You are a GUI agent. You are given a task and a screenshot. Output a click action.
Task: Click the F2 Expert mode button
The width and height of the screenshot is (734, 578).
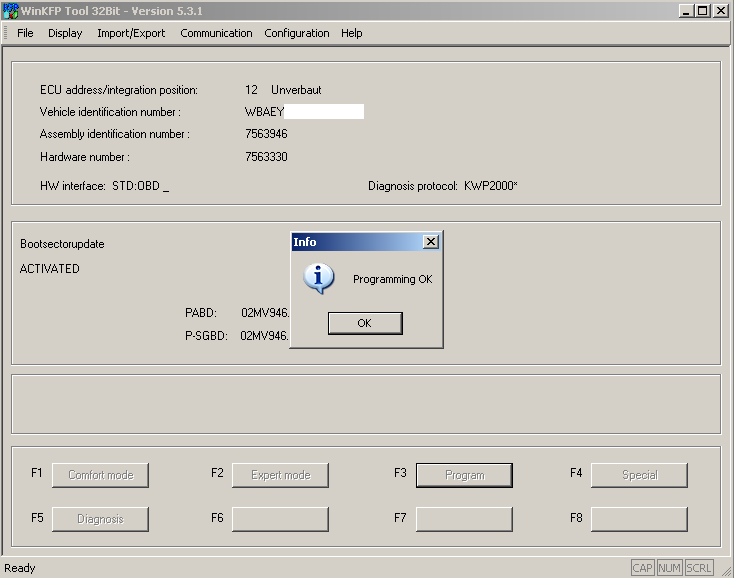pyautogui.click(x=280, y=475)
